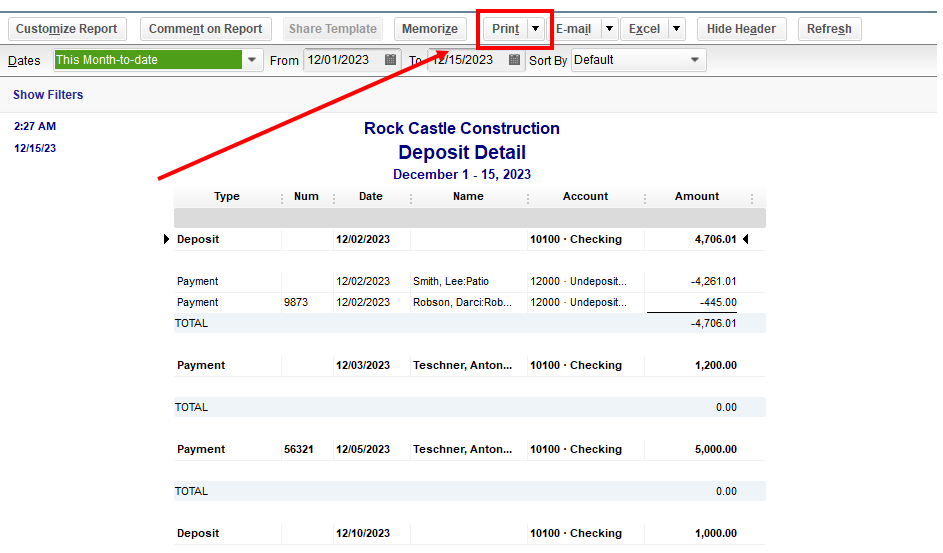Click the 12/05/2023 date cell

[363, 450]
